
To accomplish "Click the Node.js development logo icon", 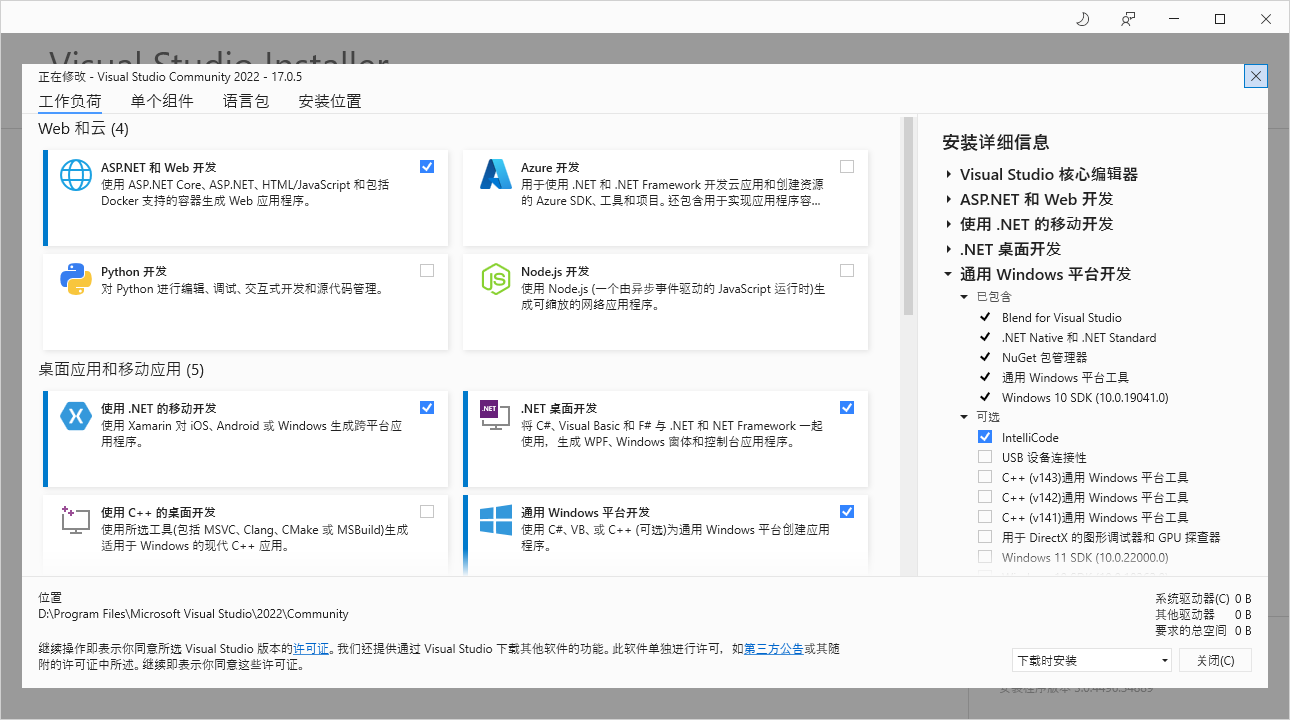I will [x=496, y=279].
